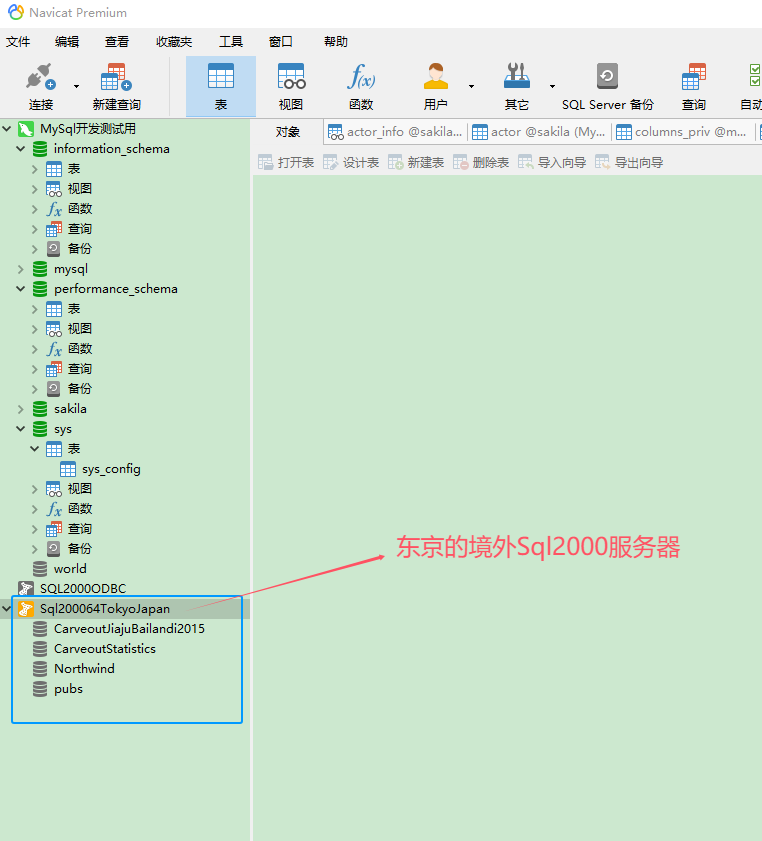Click the Export Wizard (导出向导) button
The width and height of the screenshot is (762, 841).
coord(629,163)
